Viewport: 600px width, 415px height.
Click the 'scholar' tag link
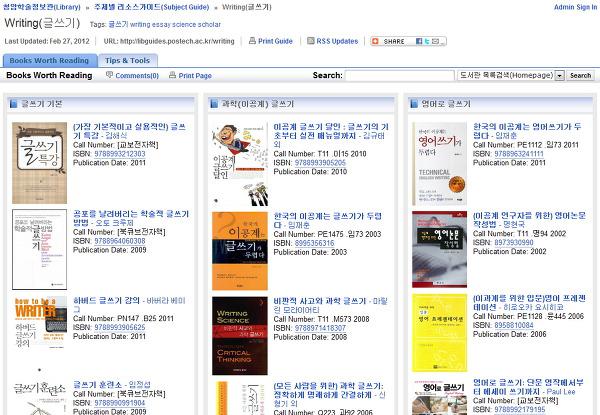coord(209,24)
